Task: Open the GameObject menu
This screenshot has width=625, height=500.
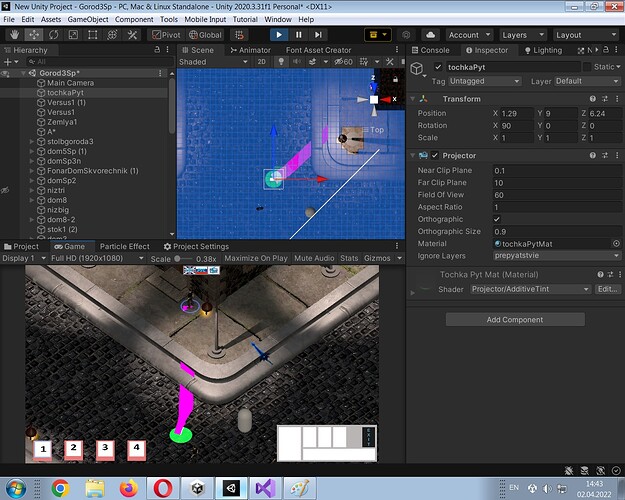Action: coord(88,19)
